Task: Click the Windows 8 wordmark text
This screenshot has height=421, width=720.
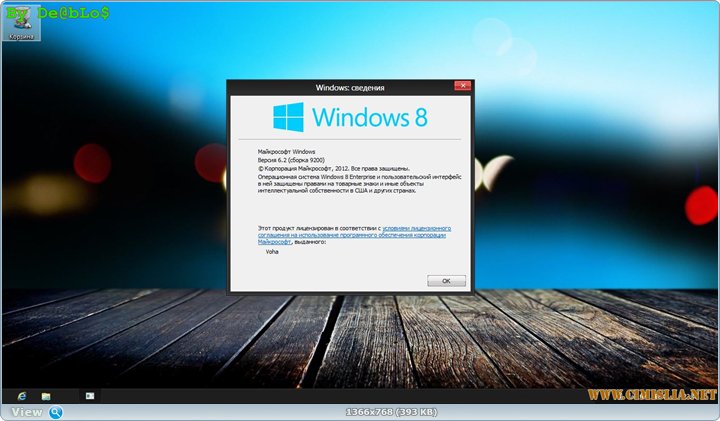Action: click(x=369, y=117)
